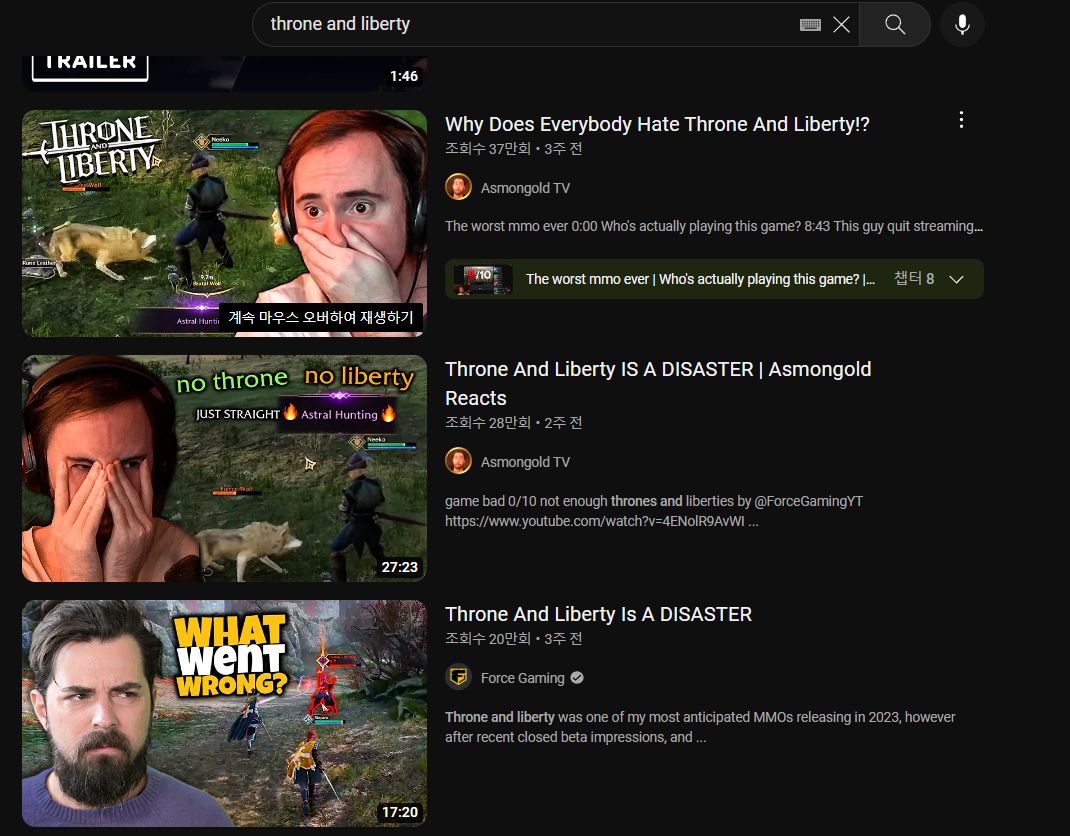Click the 'throne and liberty' search input field
This screenshot has width=1070, height=836.
[x=520, y=24]
